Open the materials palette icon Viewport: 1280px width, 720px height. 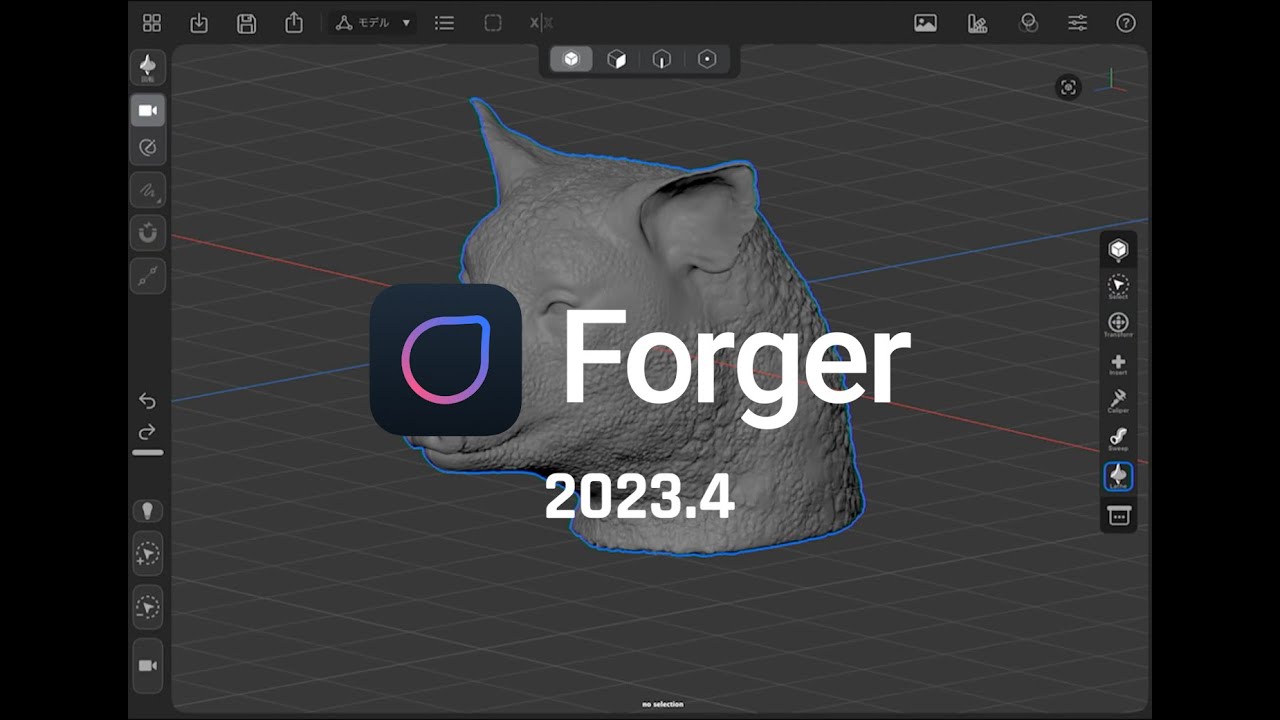point(978,23)
